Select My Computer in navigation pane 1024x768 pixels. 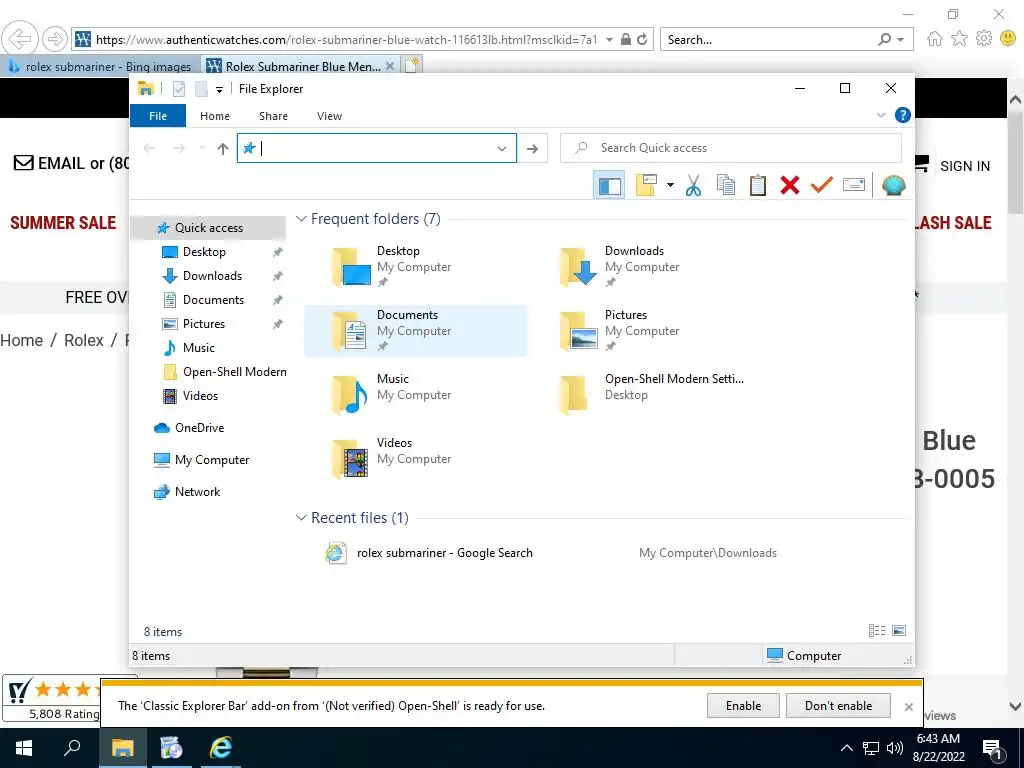pos(212,460)
